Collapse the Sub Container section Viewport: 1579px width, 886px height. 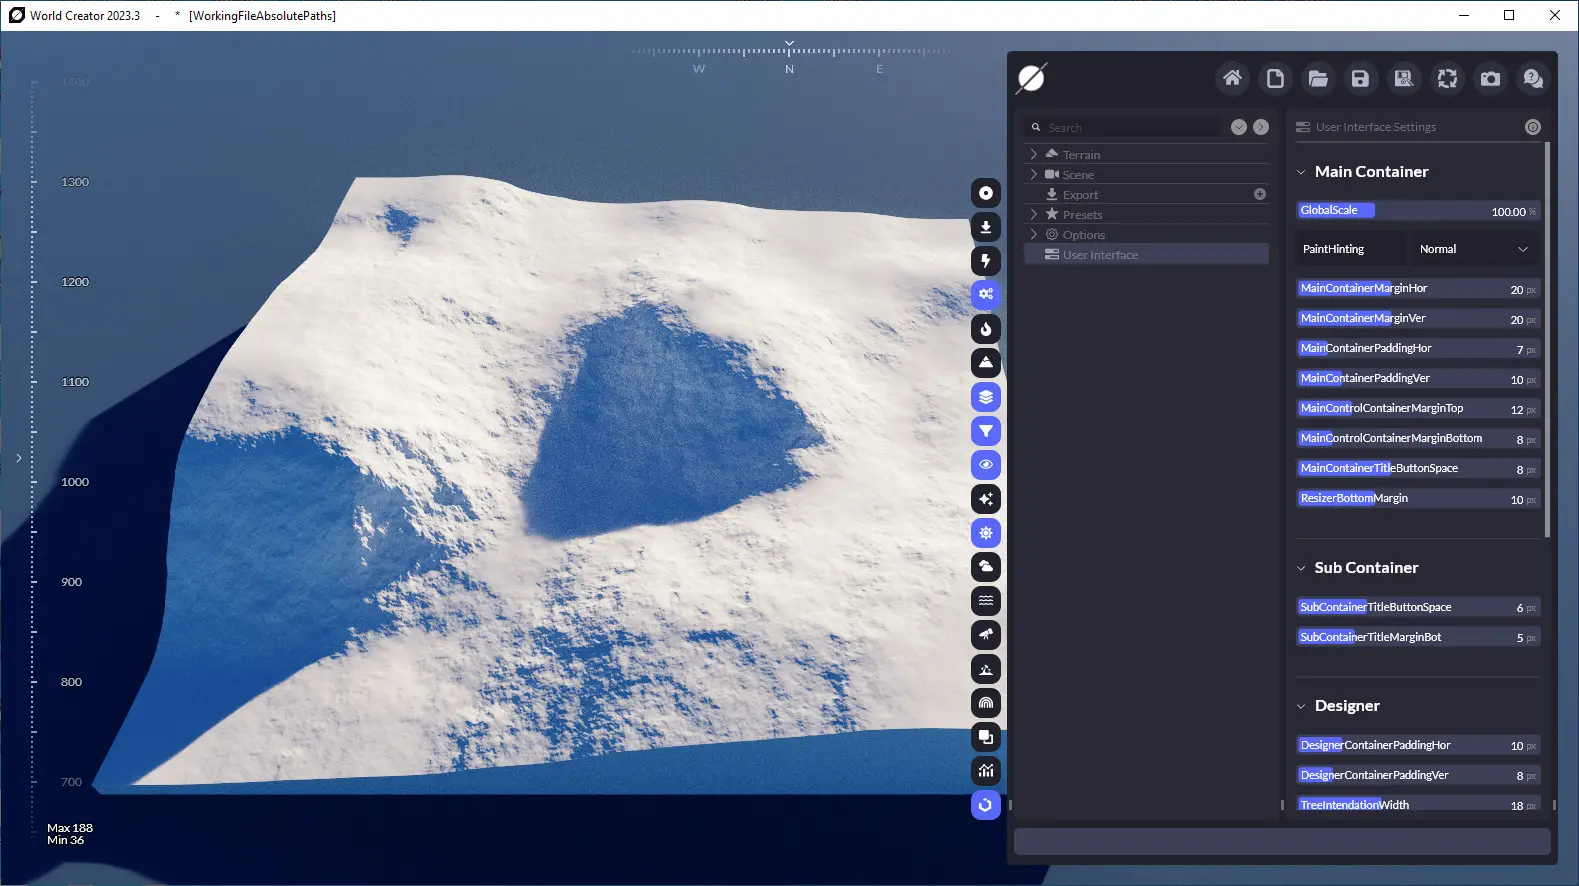click(1301, 568)
